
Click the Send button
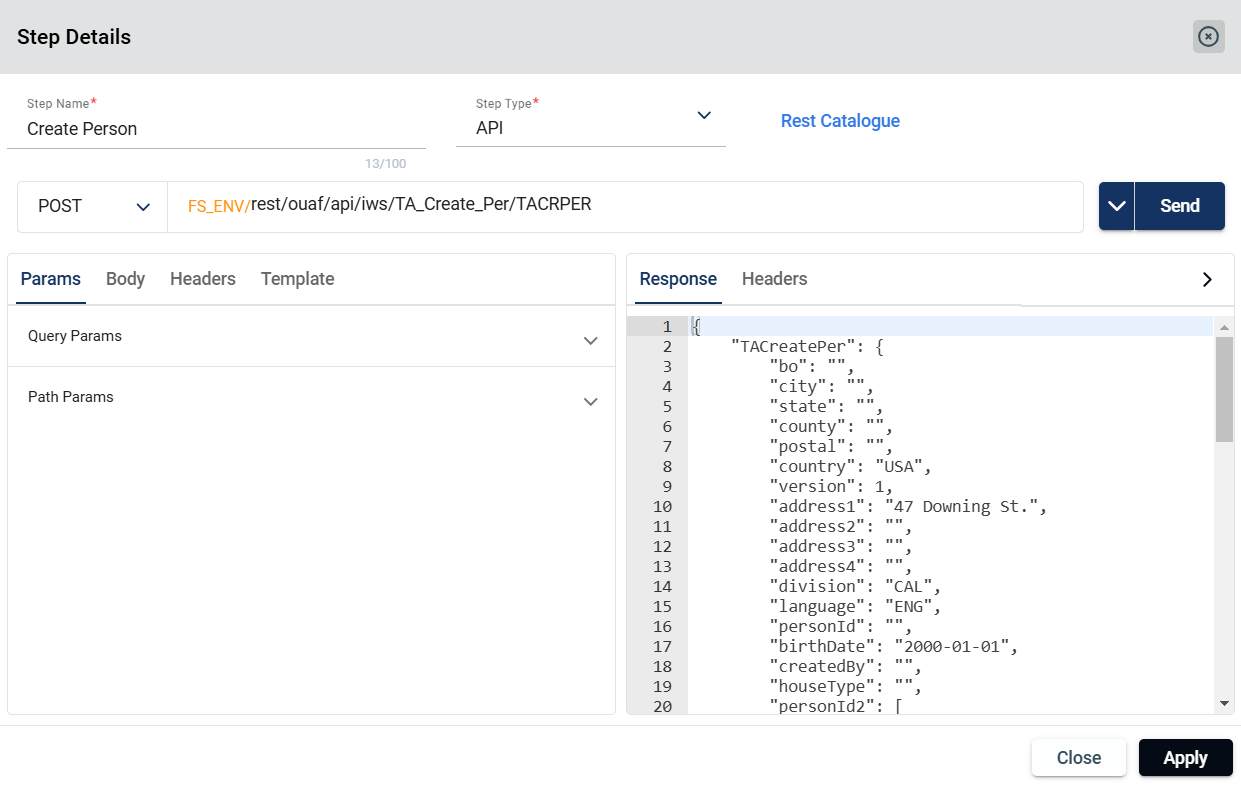pos(1179,206)
